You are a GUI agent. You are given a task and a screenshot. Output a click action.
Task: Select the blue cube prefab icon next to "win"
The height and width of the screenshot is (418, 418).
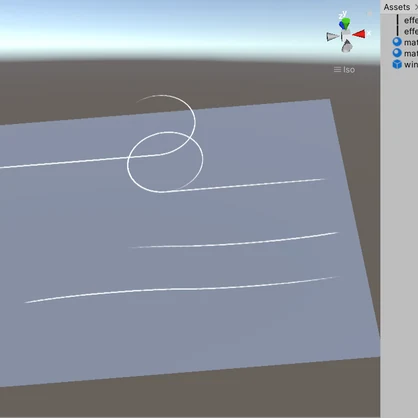tap(397, 64)
